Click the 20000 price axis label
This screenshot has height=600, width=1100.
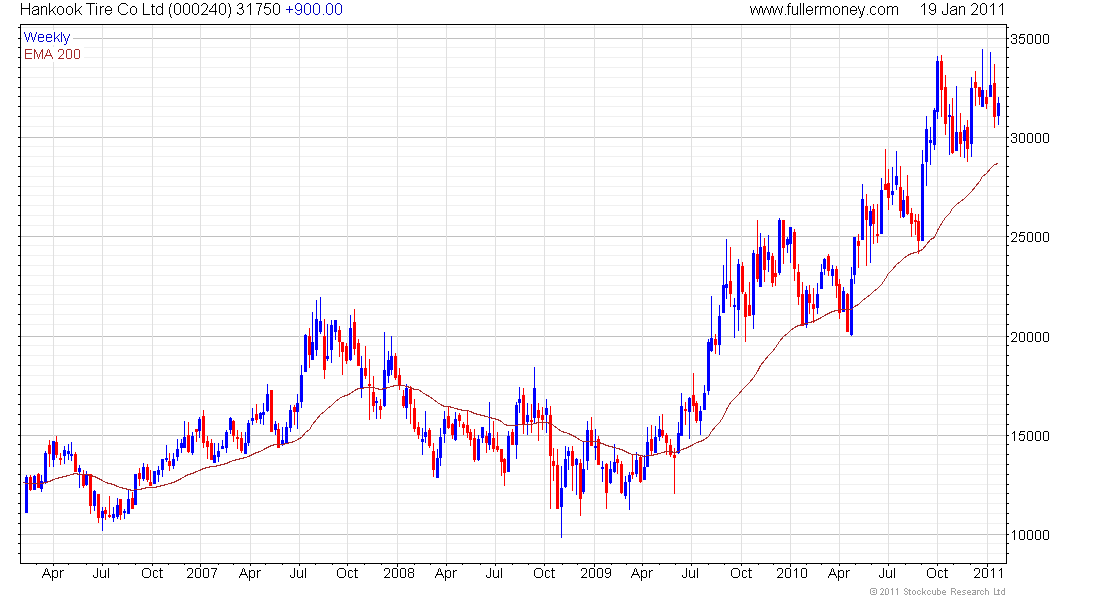click(x=1030, y=337)
